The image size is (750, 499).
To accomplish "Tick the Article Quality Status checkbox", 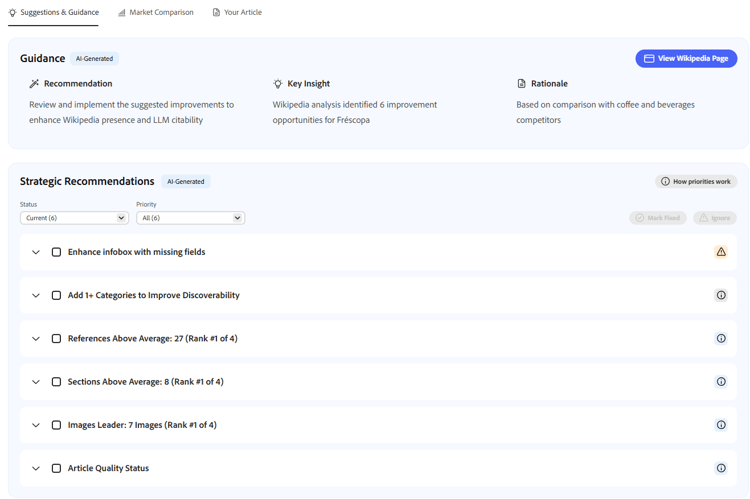I will point(56,468).
